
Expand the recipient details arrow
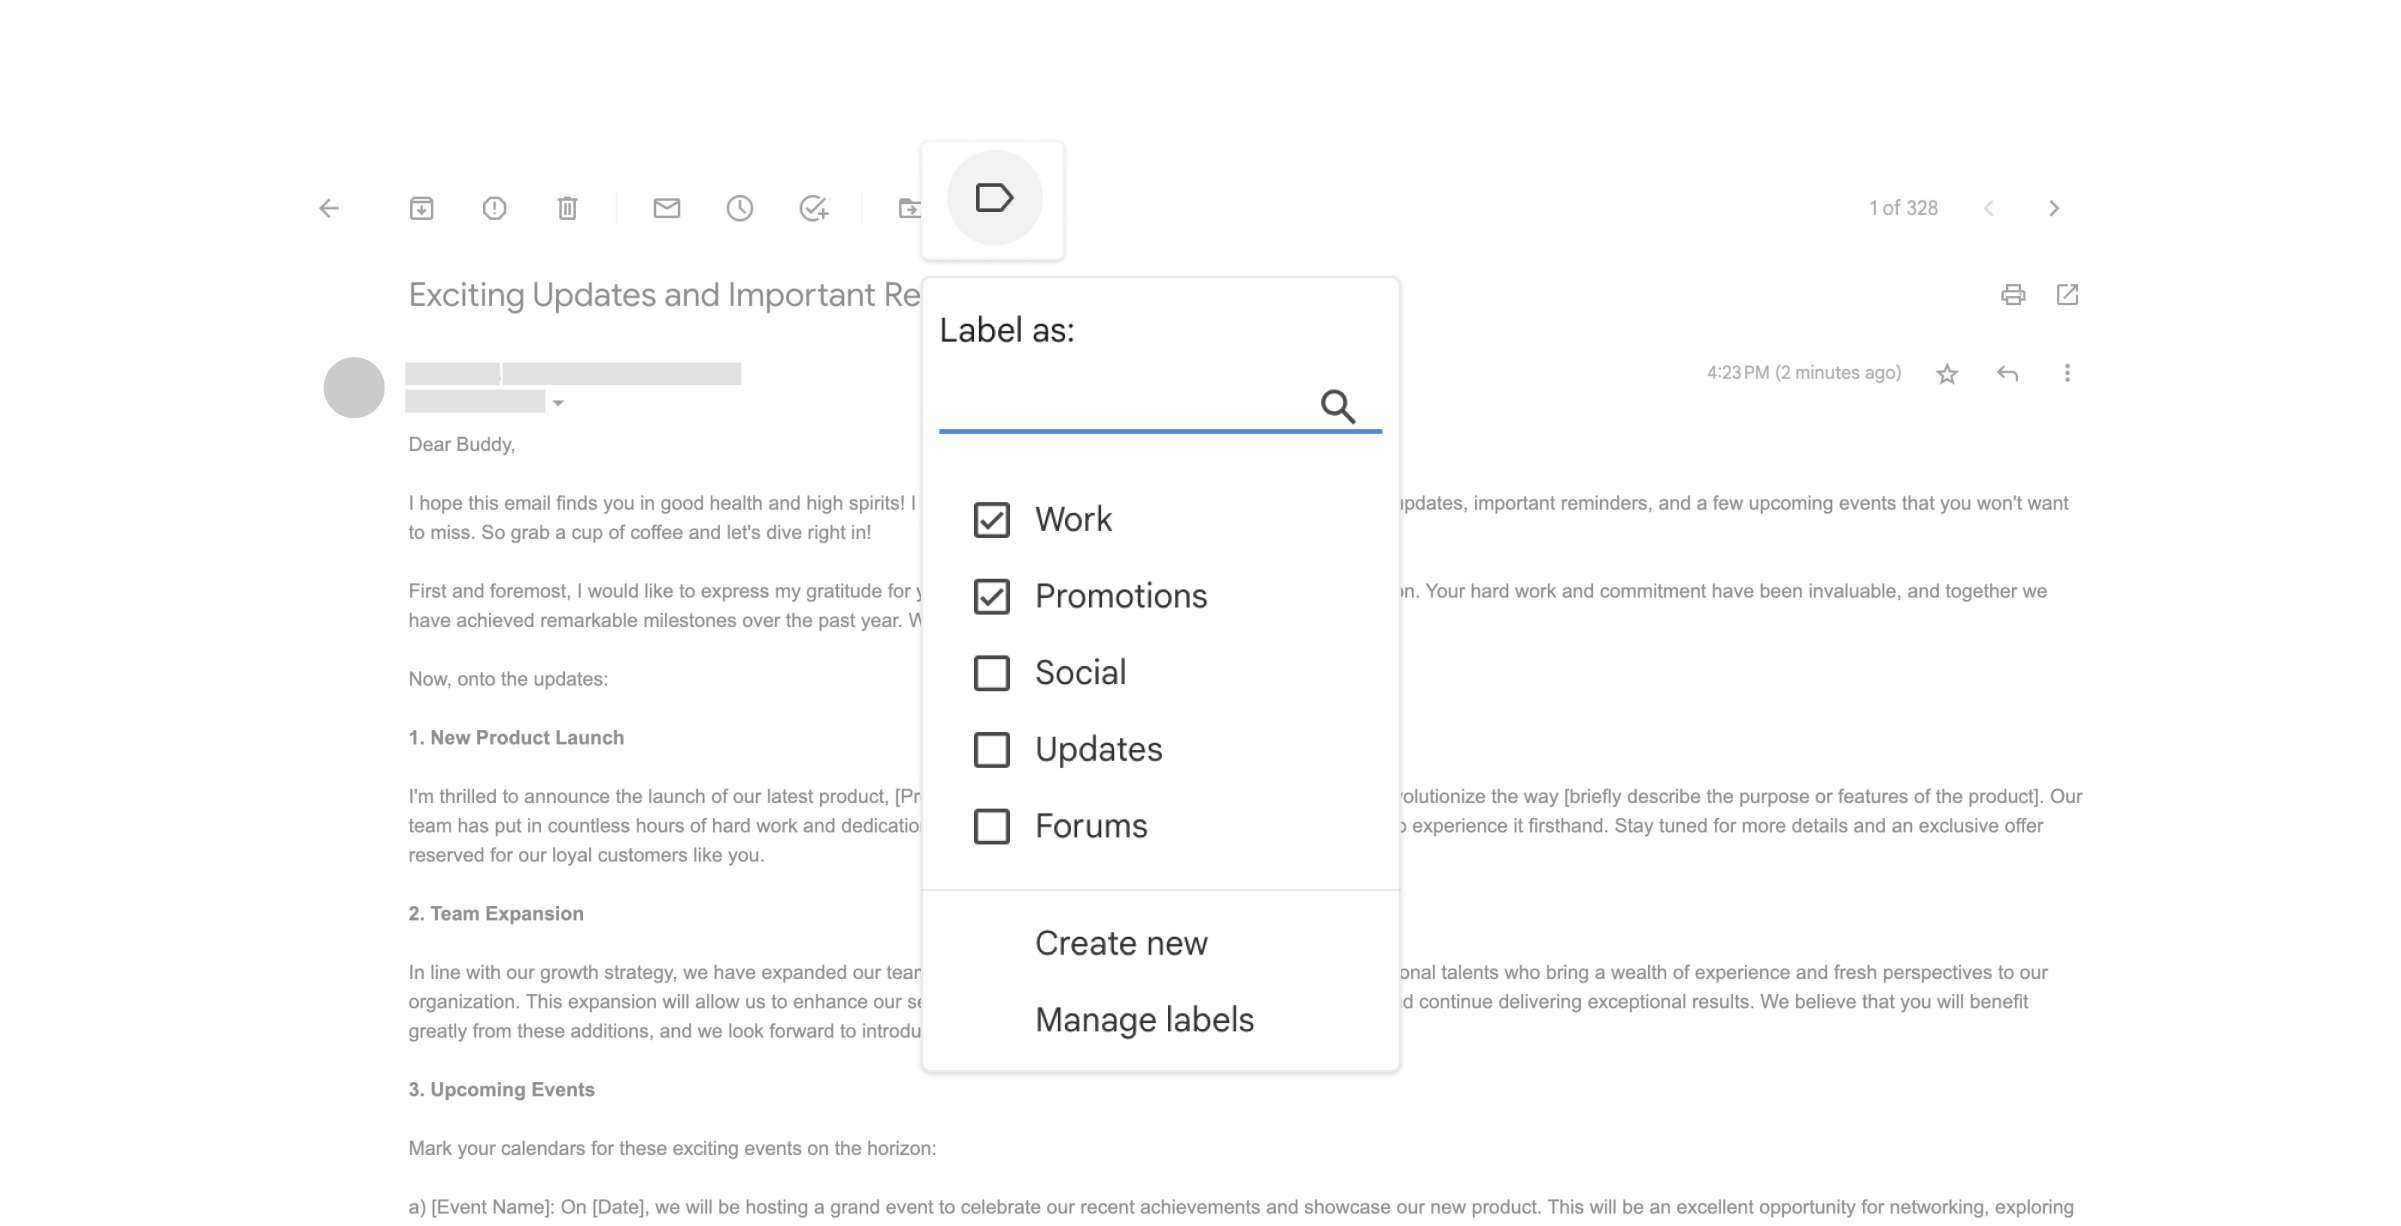click(x=558, y=403)
